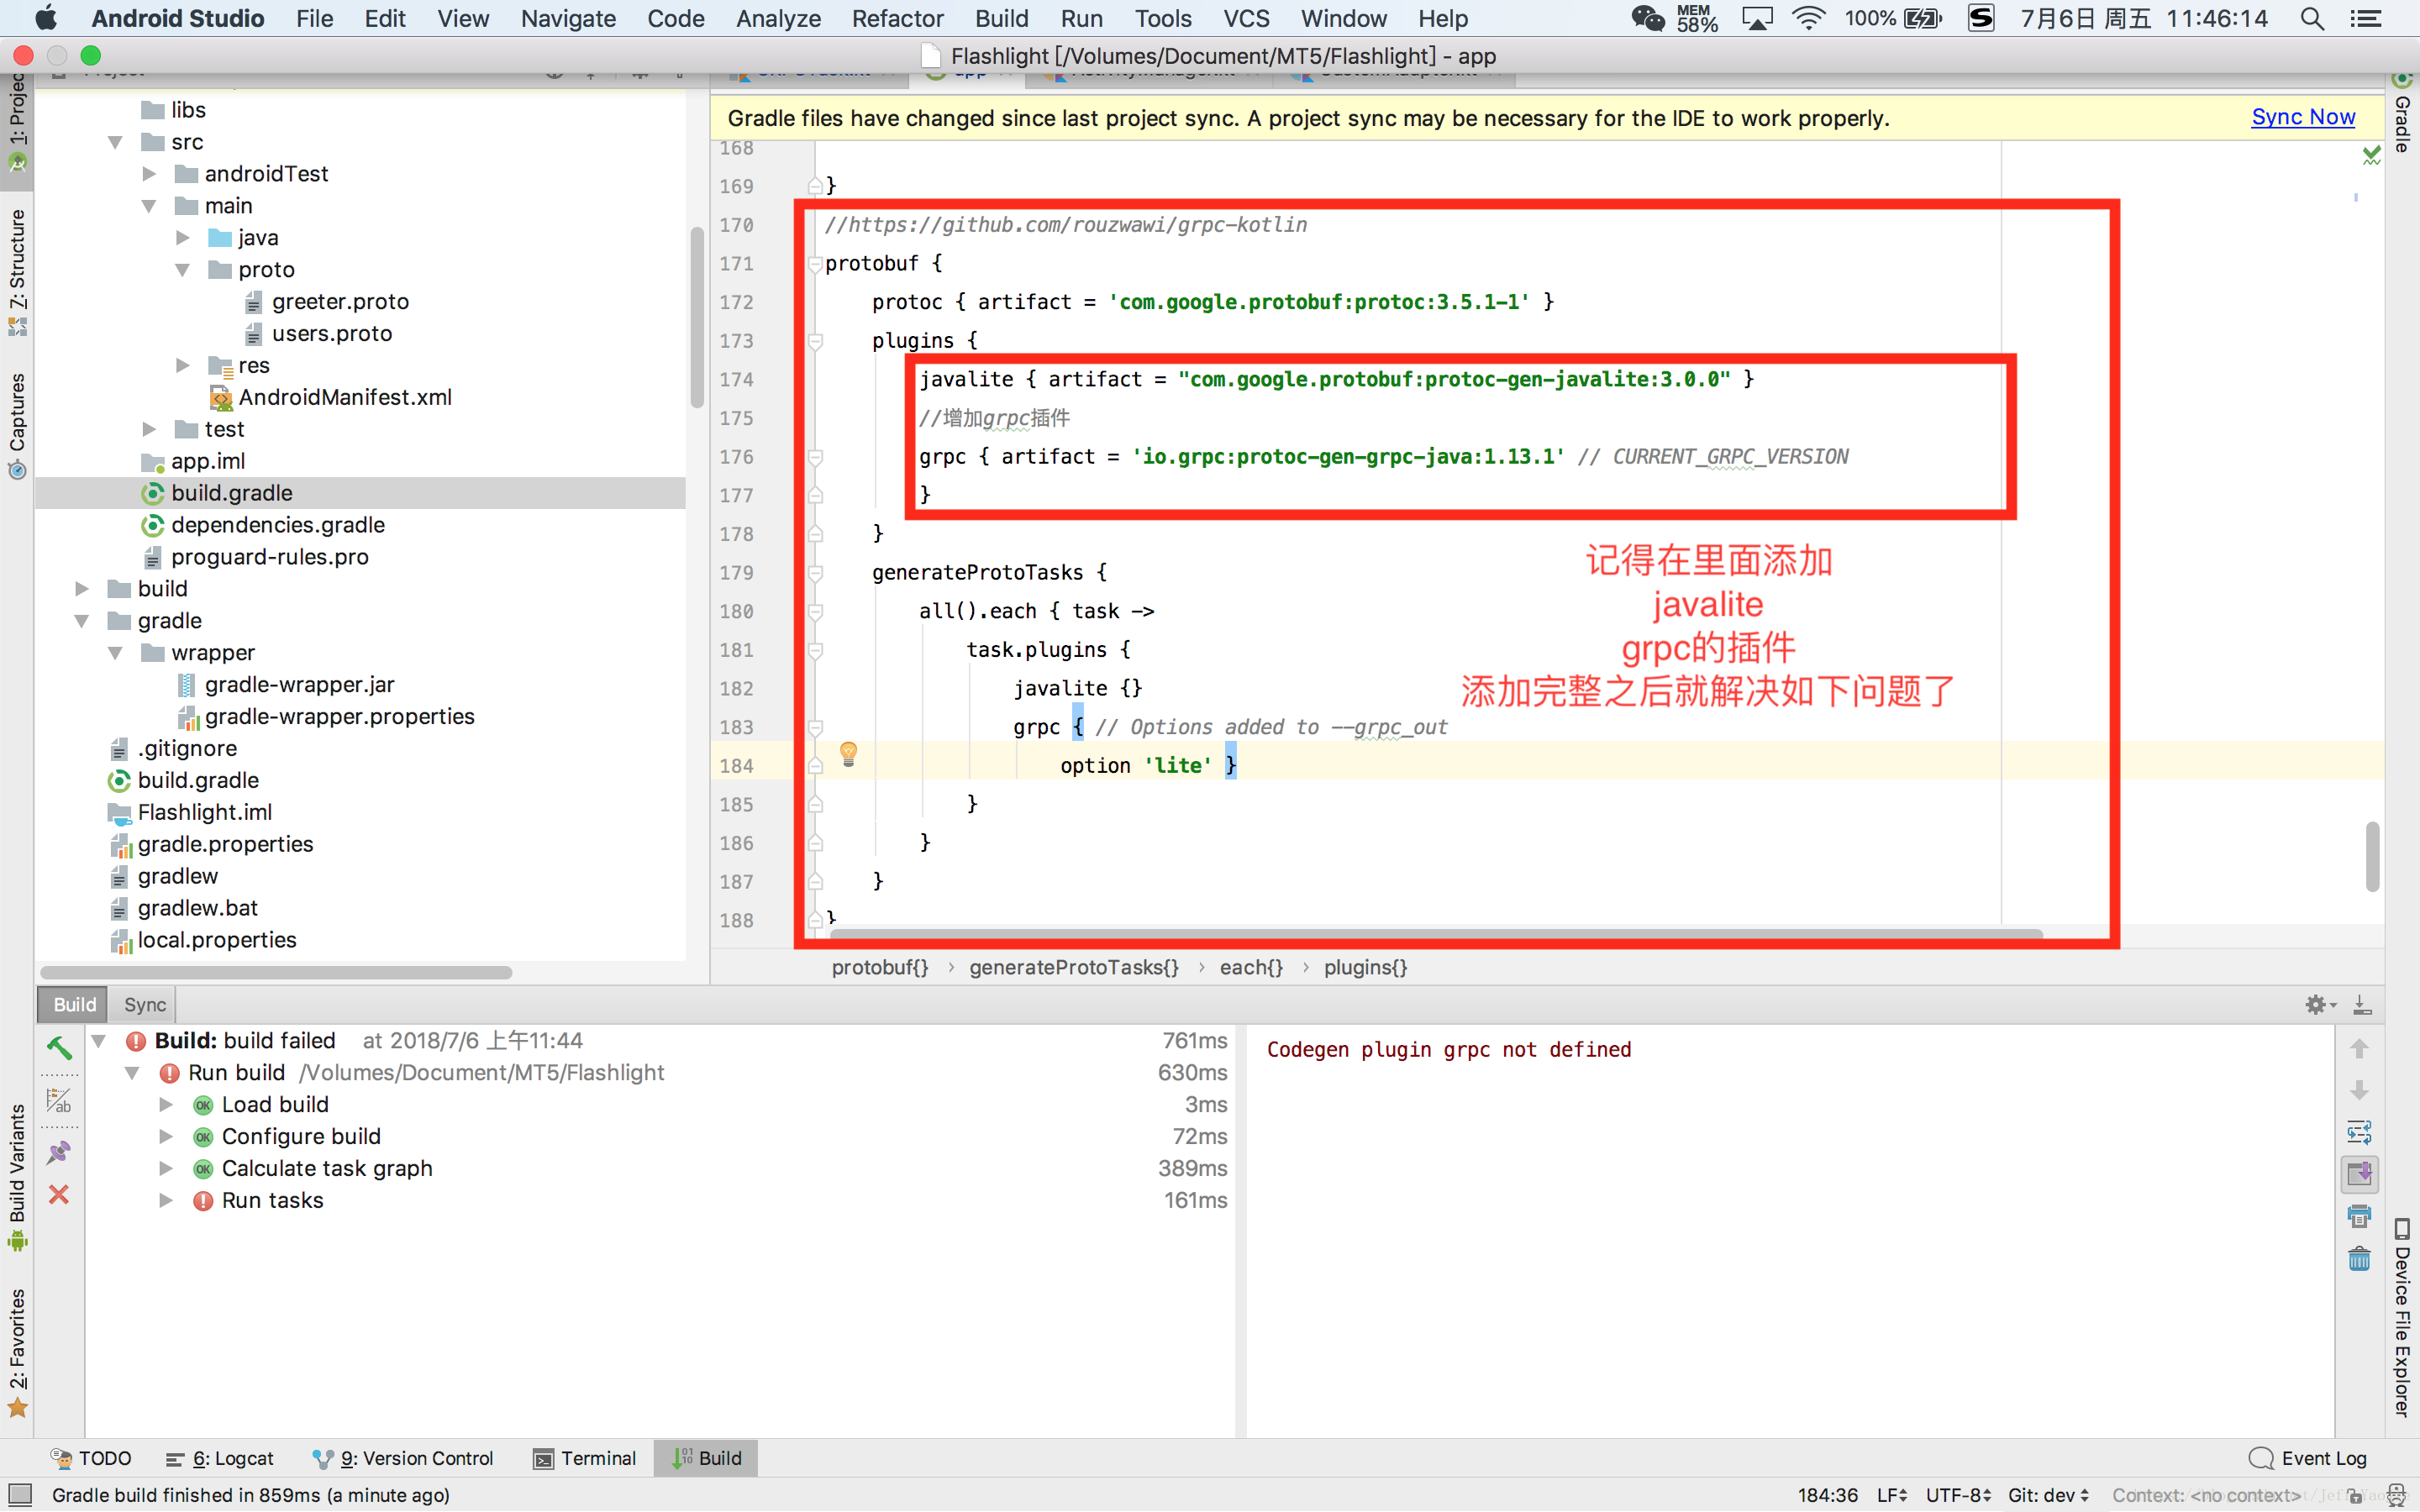
Task: Expand the Run tasks build node
Action: [166, 1200]
